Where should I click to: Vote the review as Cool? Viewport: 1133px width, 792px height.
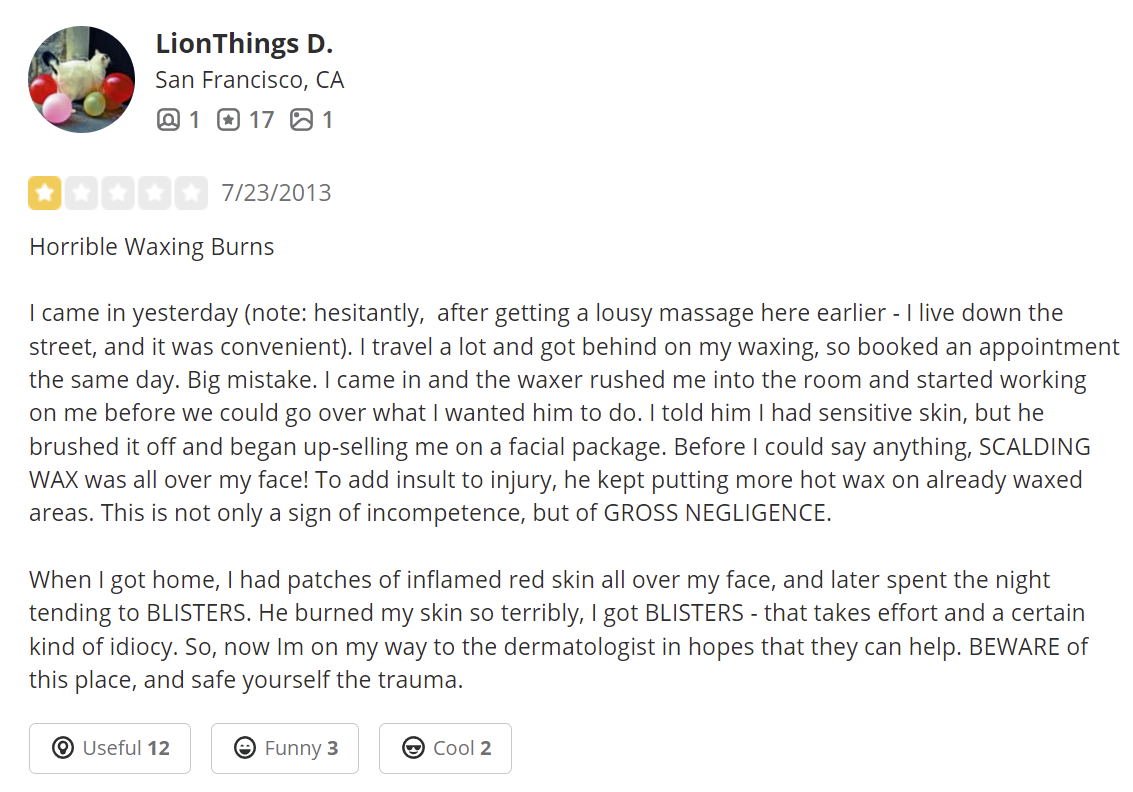tap(445, 748)
